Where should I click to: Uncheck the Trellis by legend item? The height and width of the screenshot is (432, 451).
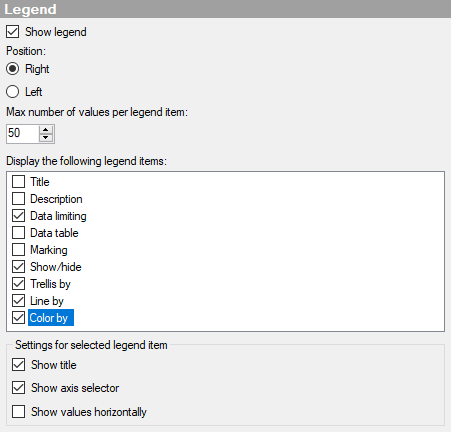[x=18, y=284]
